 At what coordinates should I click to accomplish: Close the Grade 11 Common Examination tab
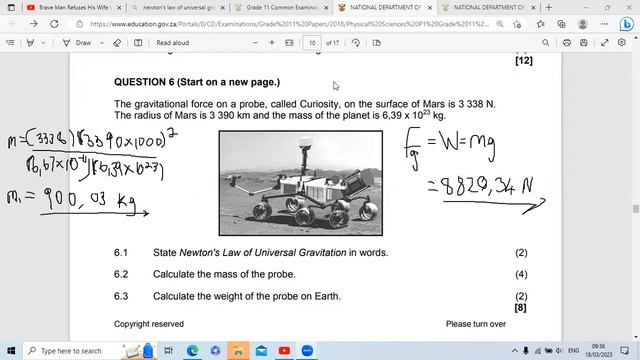pos(326,8)
